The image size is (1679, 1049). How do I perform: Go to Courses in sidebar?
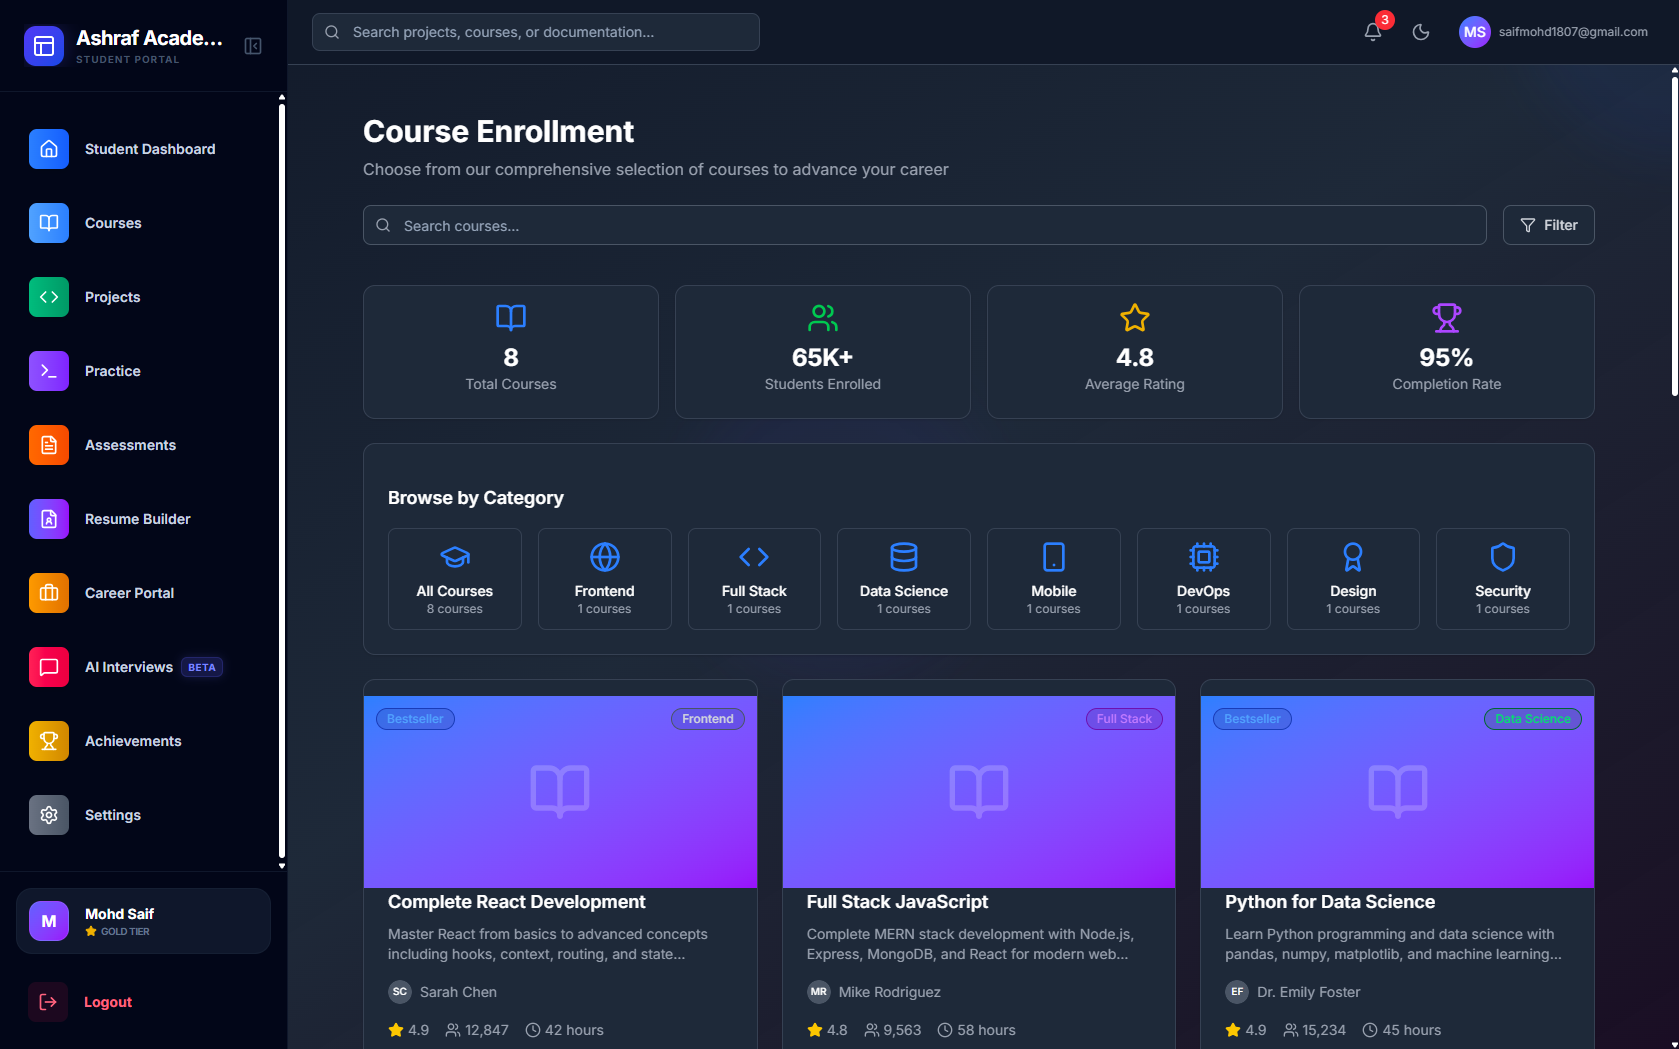(113, 223)
